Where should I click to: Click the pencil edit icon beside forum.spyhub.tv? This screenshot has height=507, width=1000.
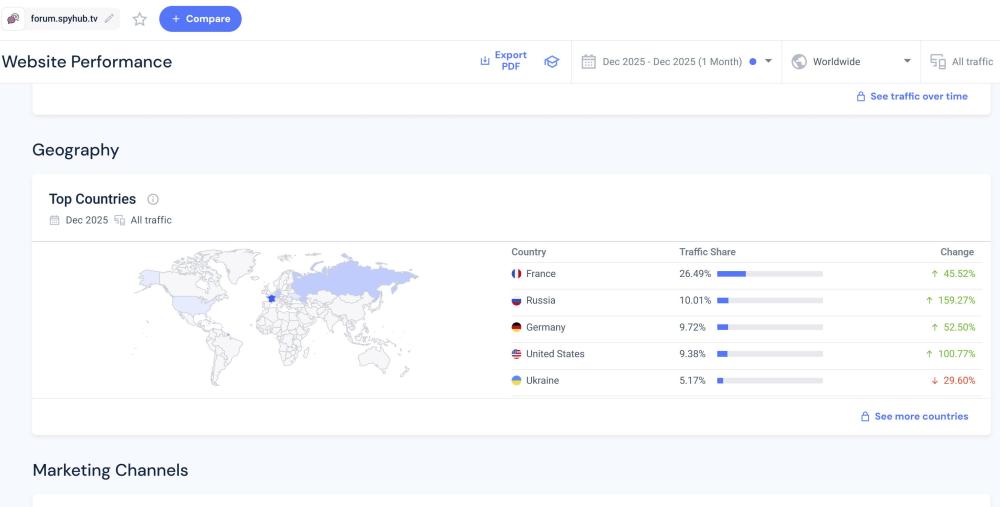[109, 18]
